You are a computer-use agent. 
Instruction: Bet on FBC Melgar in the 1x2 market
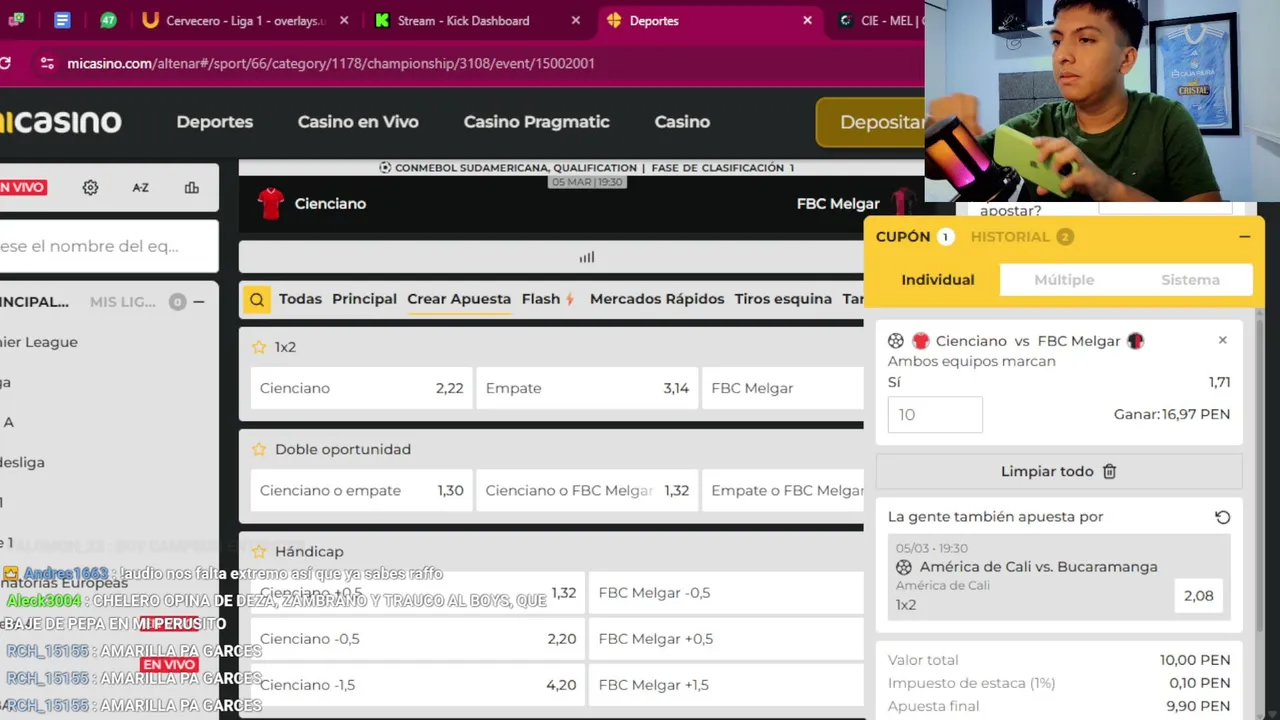click(x=785, y=388)
